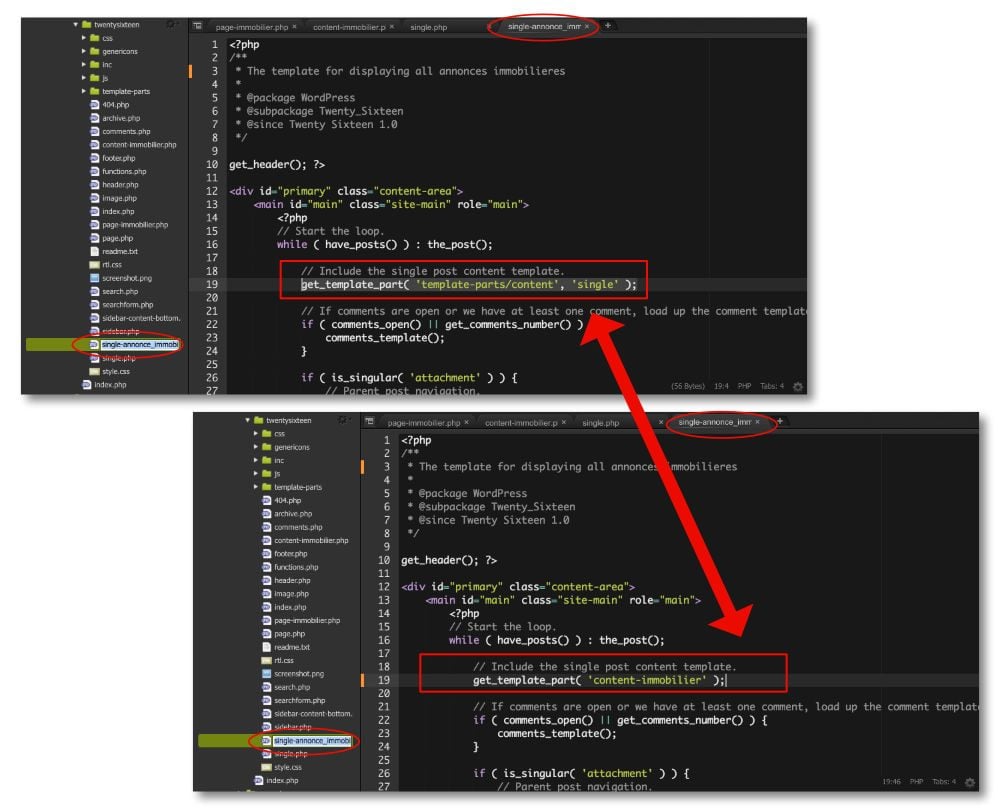Click the readme.txt file icon in lower sidebar
This screenshot has height=810, width=1000.
(266, 647)
